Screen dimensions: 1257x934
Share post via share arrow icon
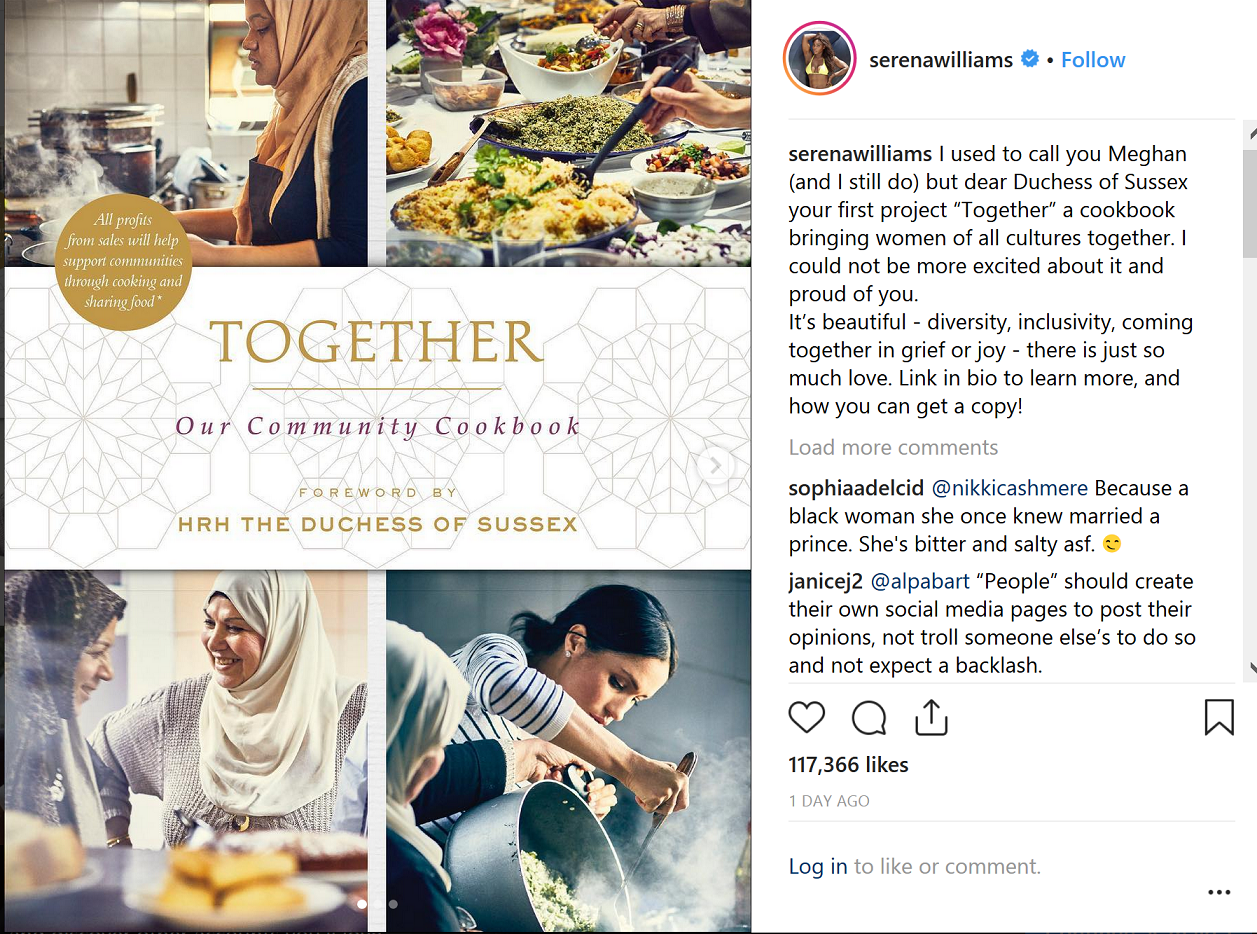(x=931, y=716)
